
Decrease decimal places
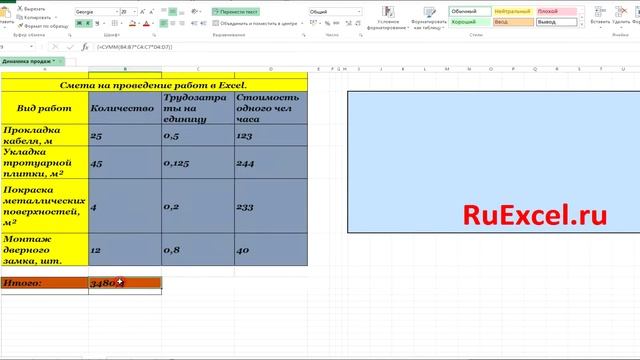coord(358,23)
